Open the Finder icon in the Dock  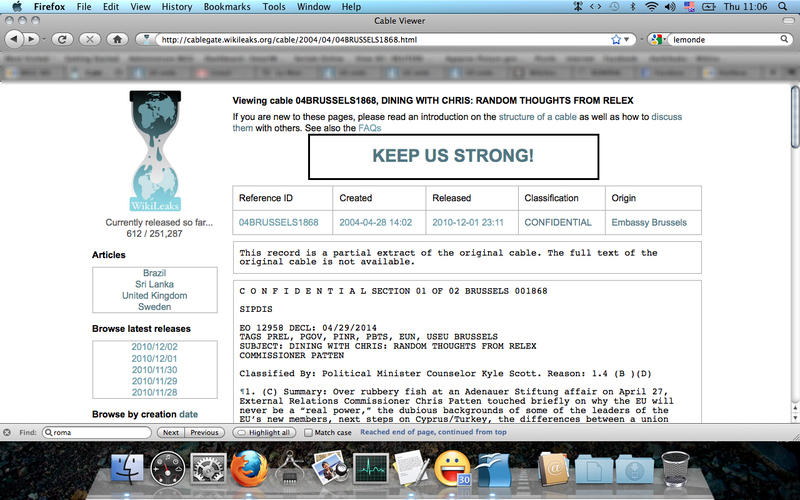pos(128,468)
